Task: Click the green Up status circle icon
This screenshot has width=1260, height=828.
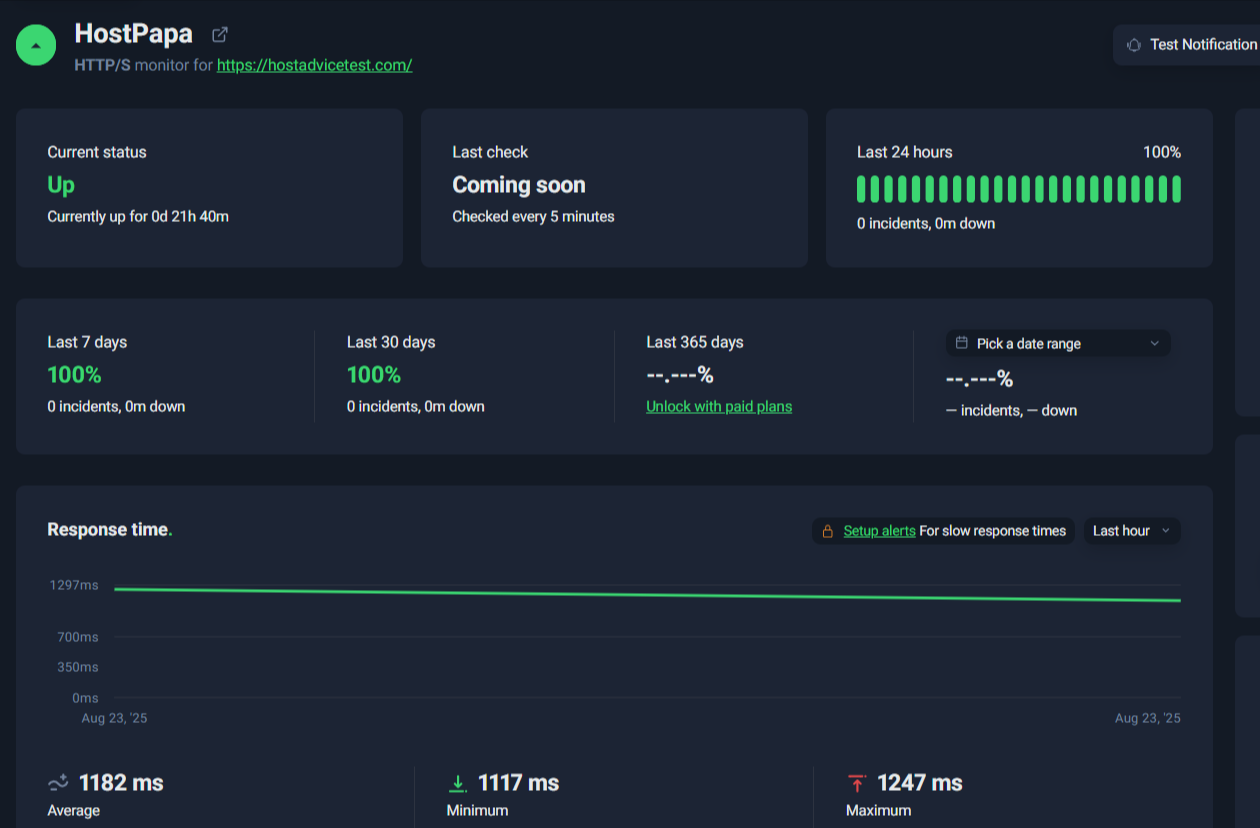Action: (36, 45)
